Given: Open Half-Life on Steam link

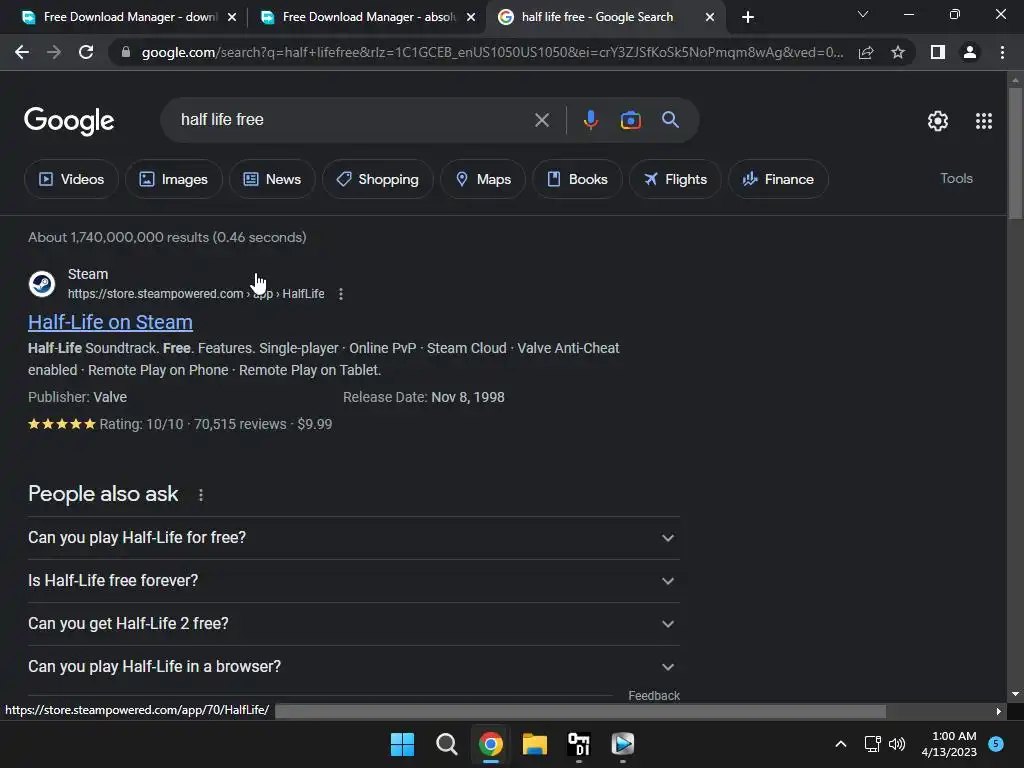Looking at the screenshot, I should point(110,322).
